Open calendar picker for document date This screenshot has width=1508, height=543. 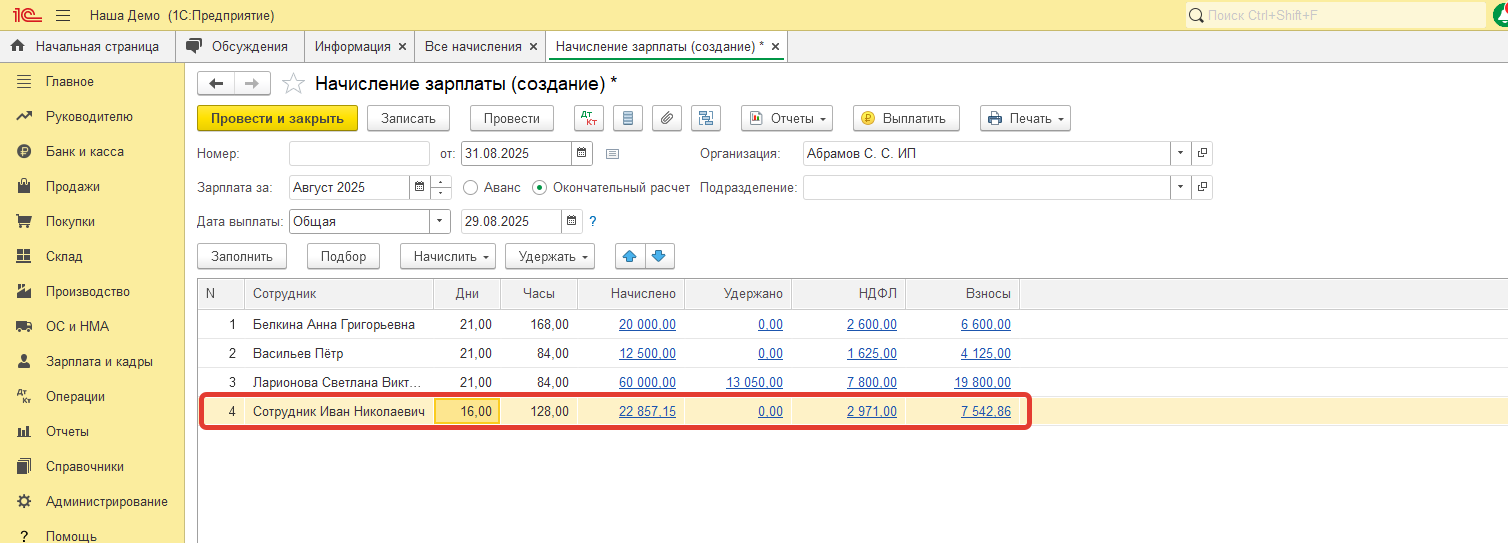click(x=582, y=154)
